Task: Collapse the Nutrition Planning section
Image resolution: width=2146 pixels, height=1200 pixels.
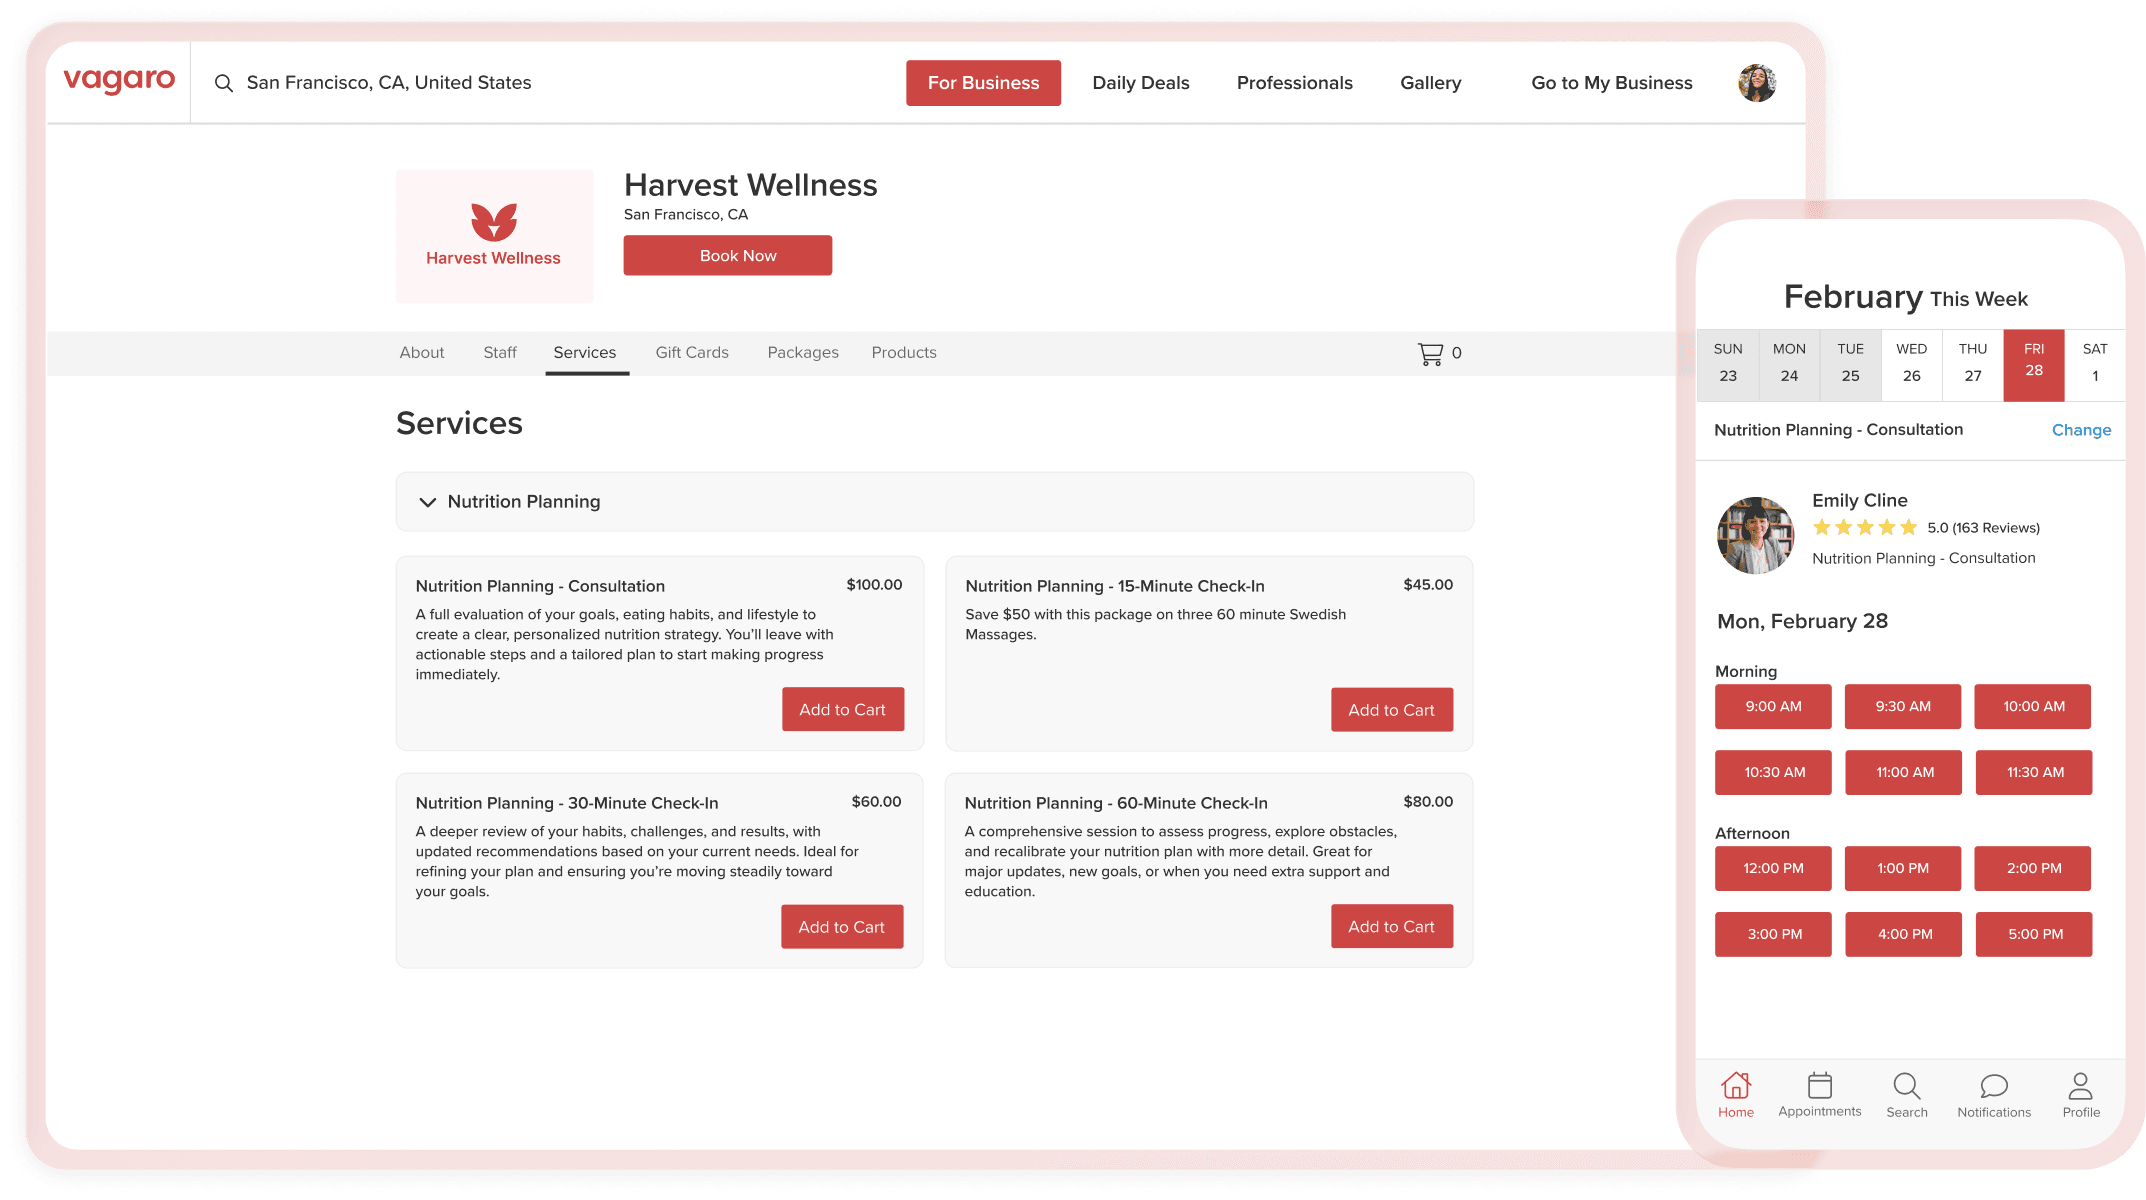Action: [x=428, y=502]
